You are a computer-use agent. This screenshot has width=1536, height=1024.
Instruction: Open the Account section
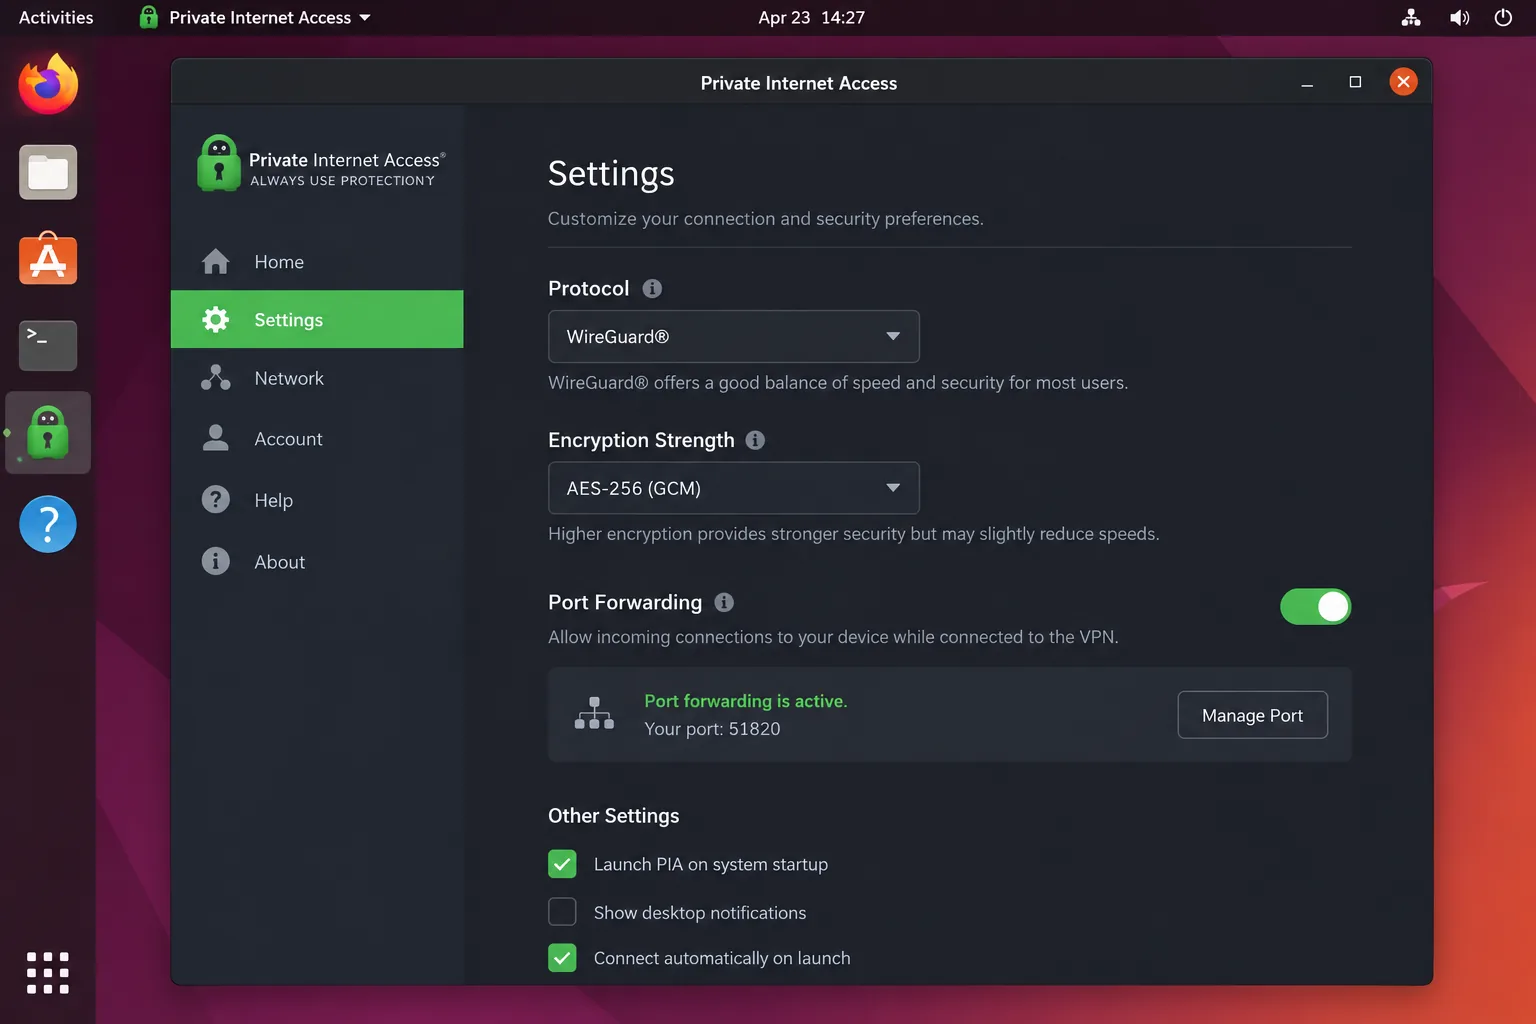click(x=317, y=438)
